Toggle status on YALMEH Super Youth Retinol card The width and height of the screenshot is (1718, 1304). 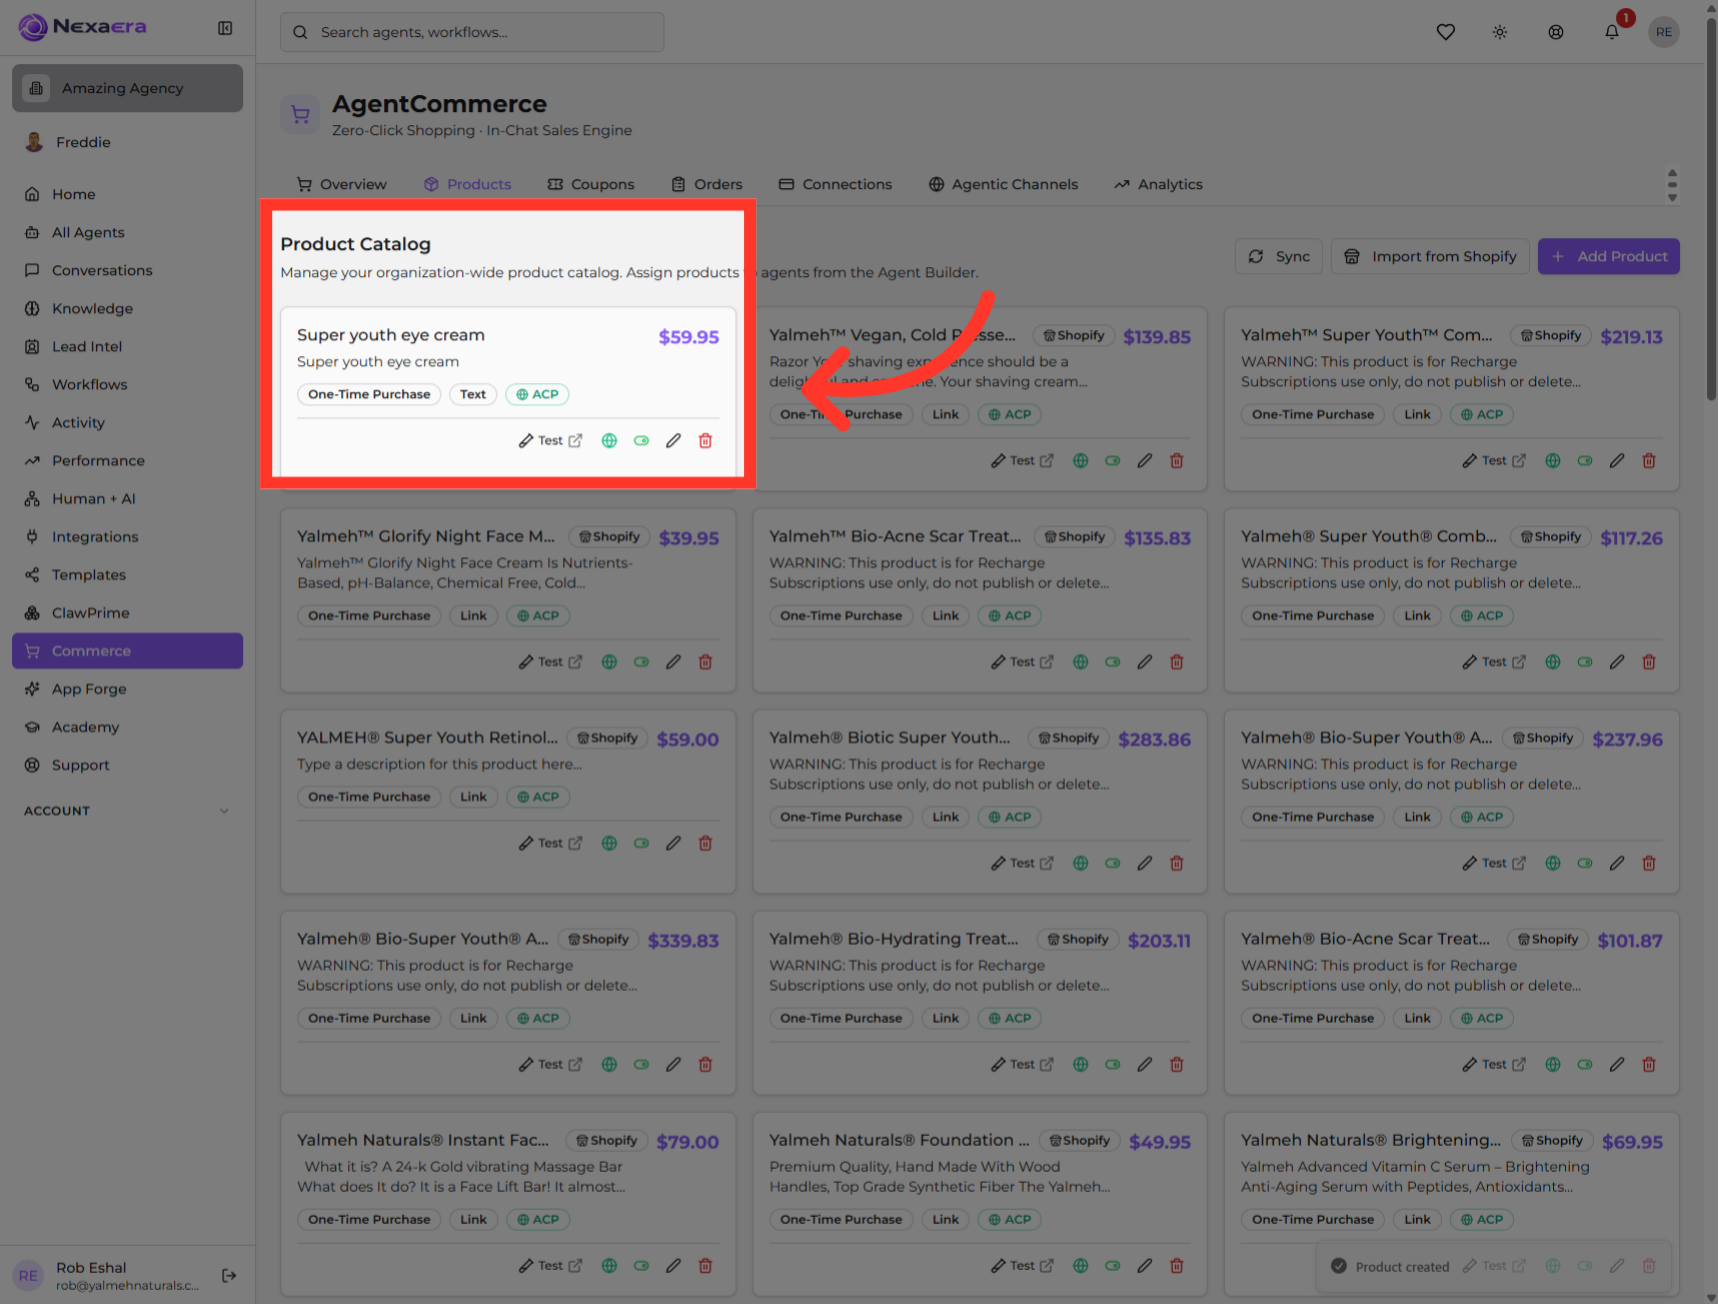[641, 843]
